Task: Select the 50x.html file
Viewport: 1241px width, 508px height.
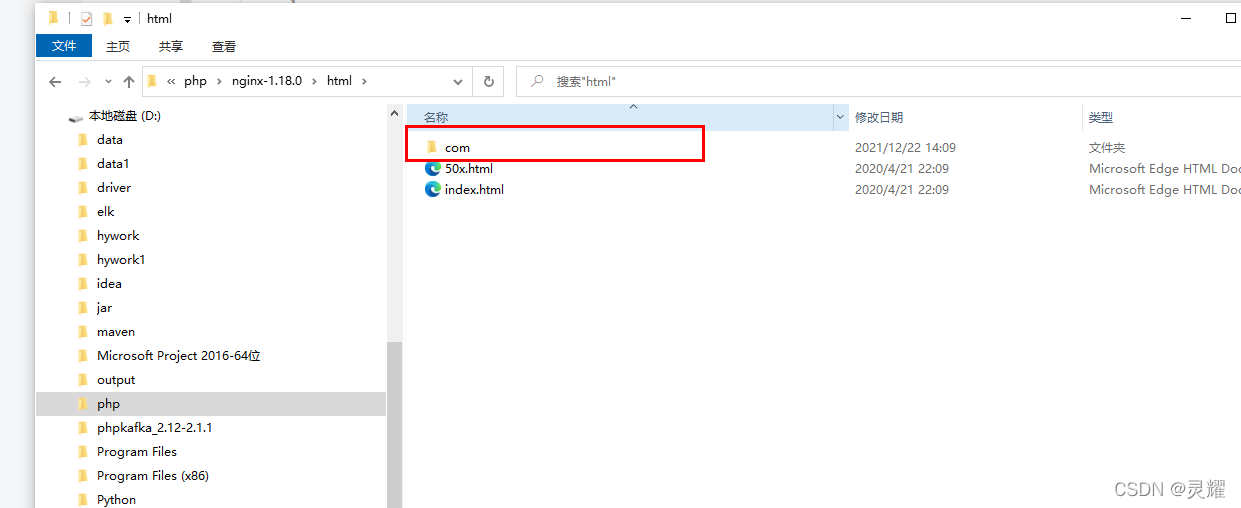Action: click(x=469, y=168)
